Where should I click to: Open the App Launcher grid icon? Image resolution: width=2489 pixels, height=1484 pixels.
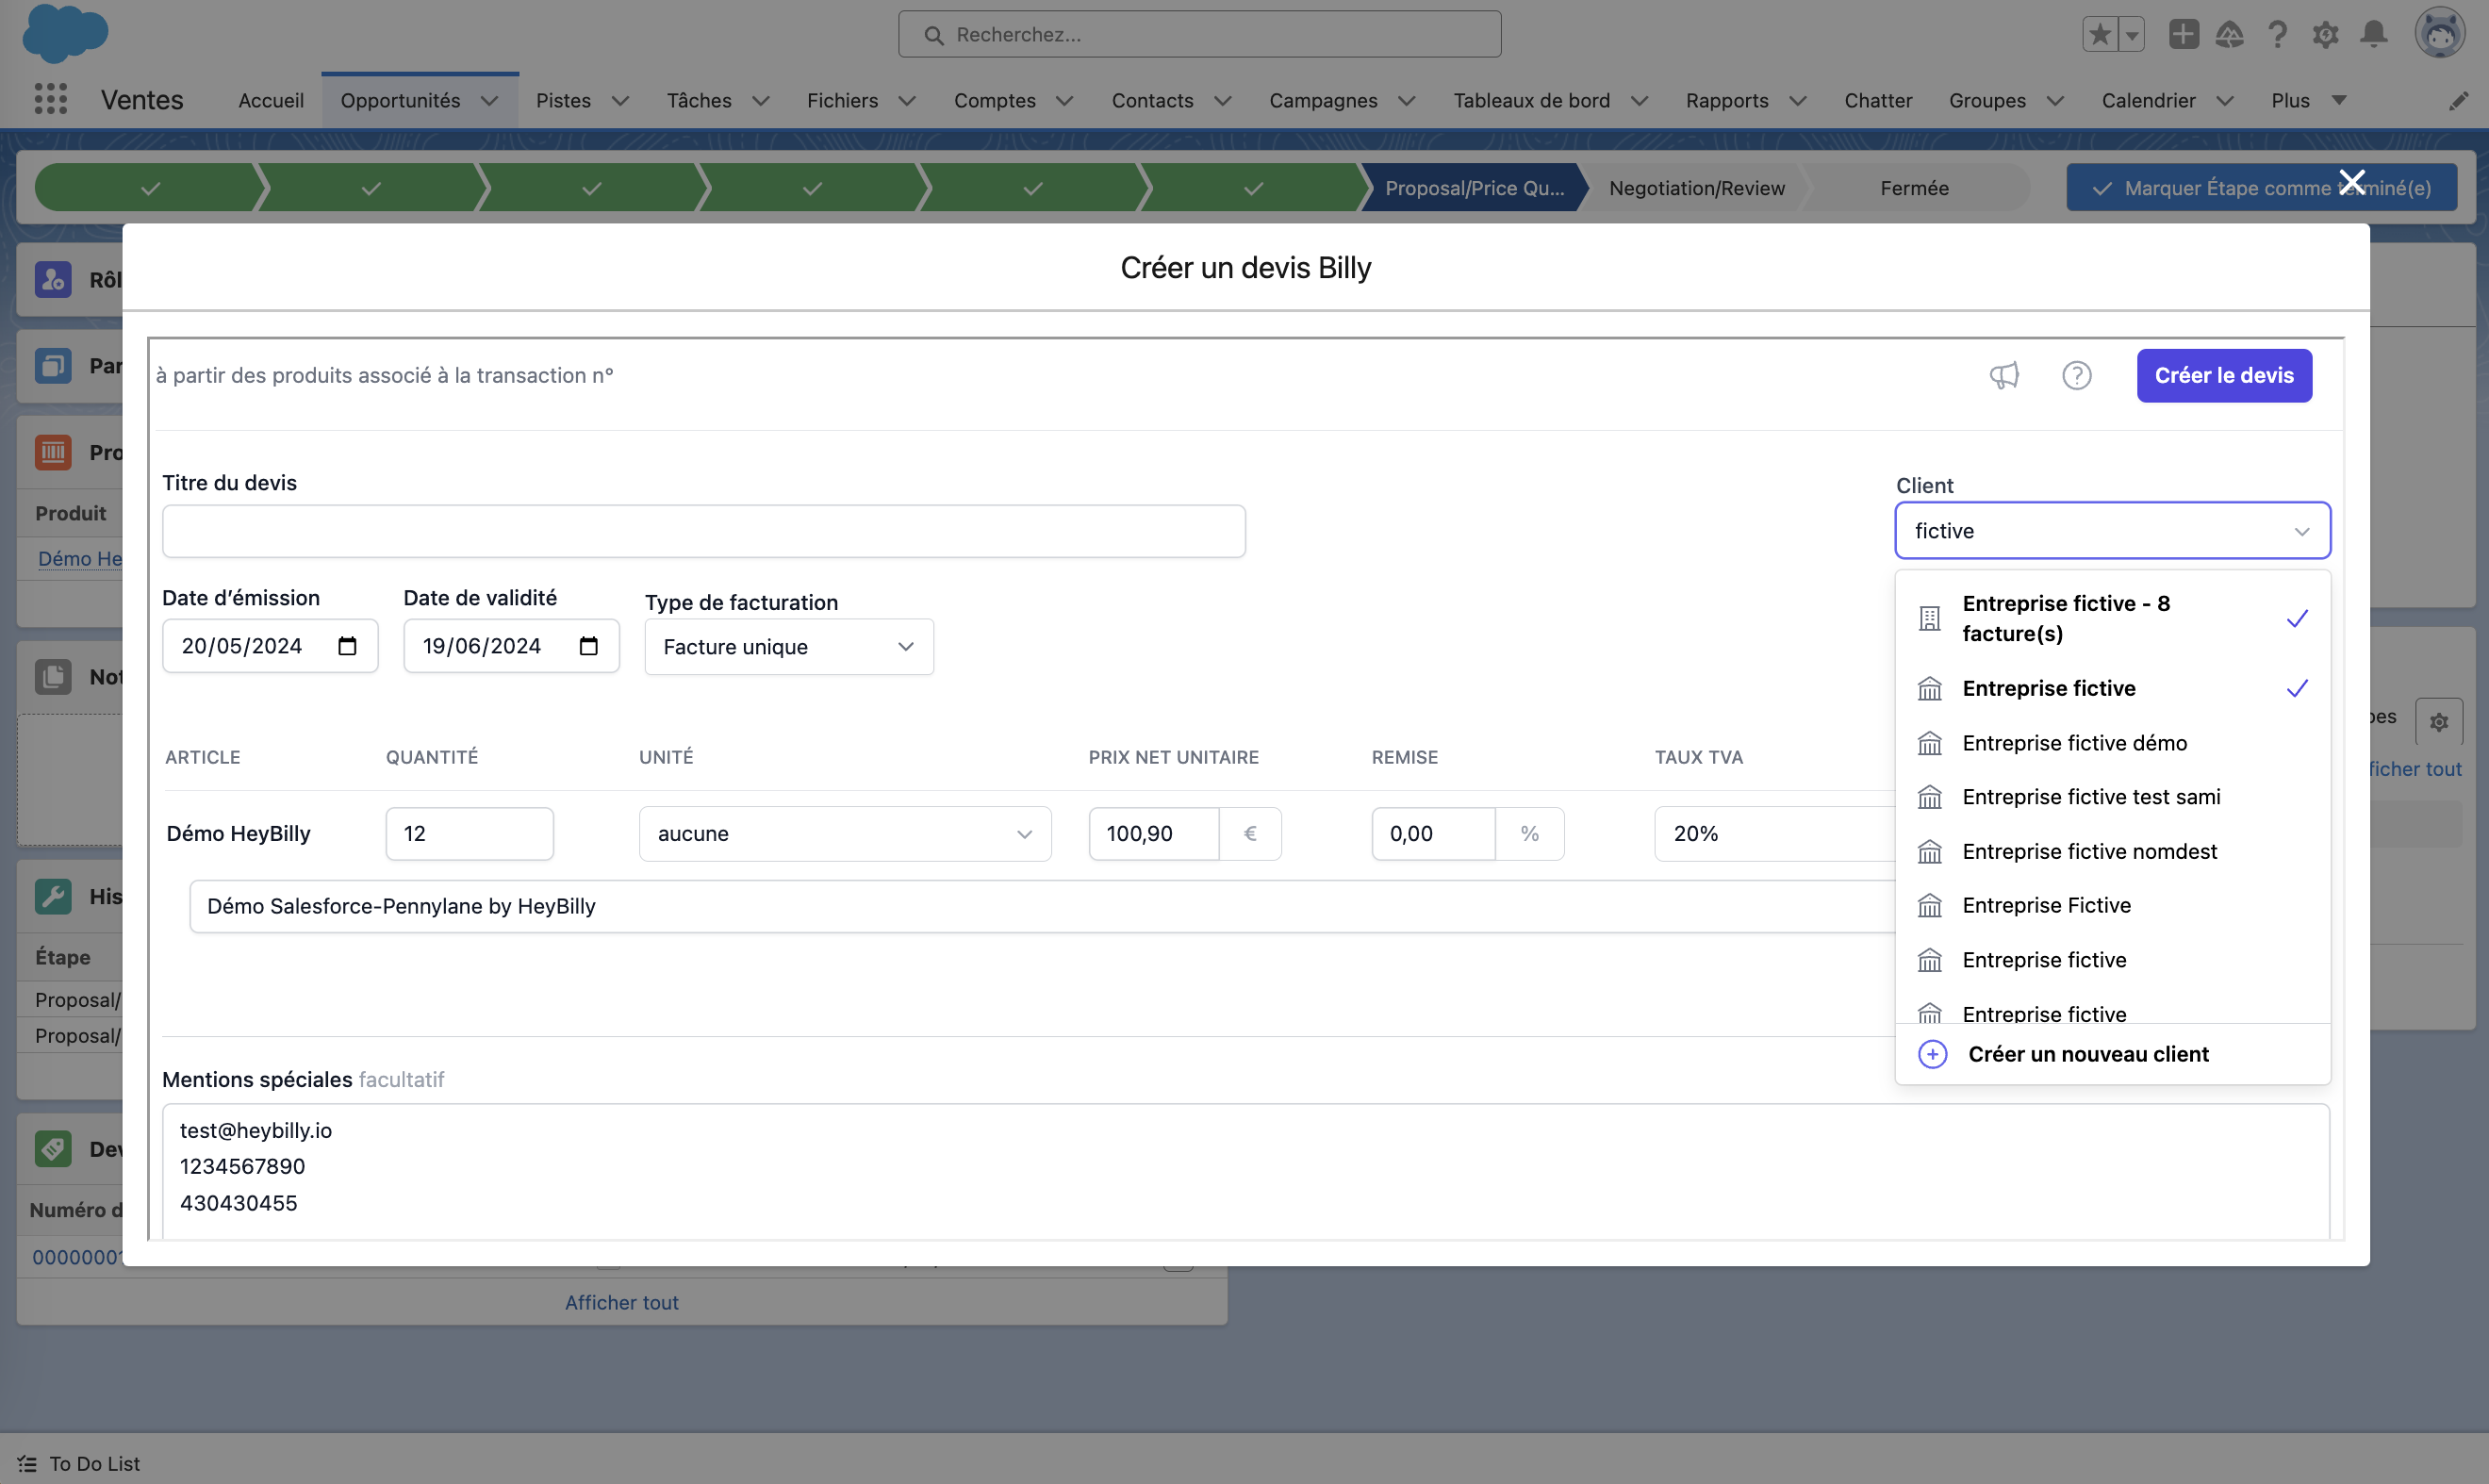[x=50, y=99]
